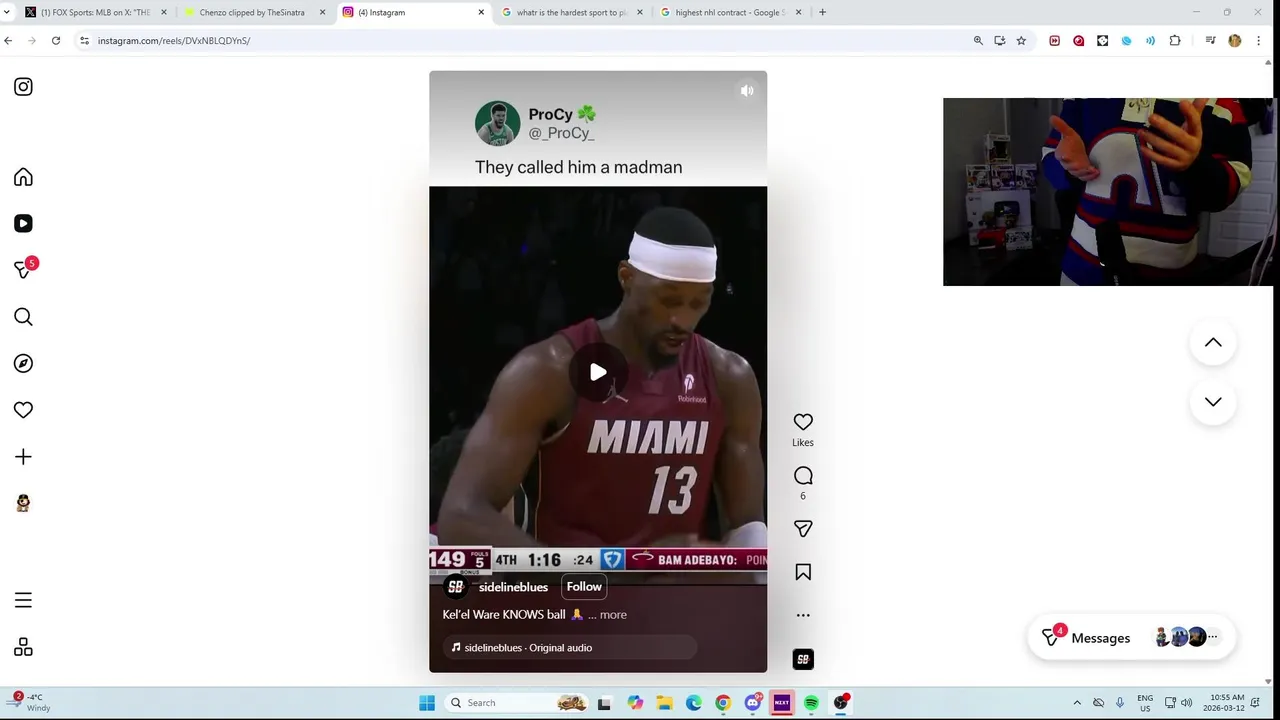1280x720 pixels.
Task: Click the Create plus icon
Action: 23,457
